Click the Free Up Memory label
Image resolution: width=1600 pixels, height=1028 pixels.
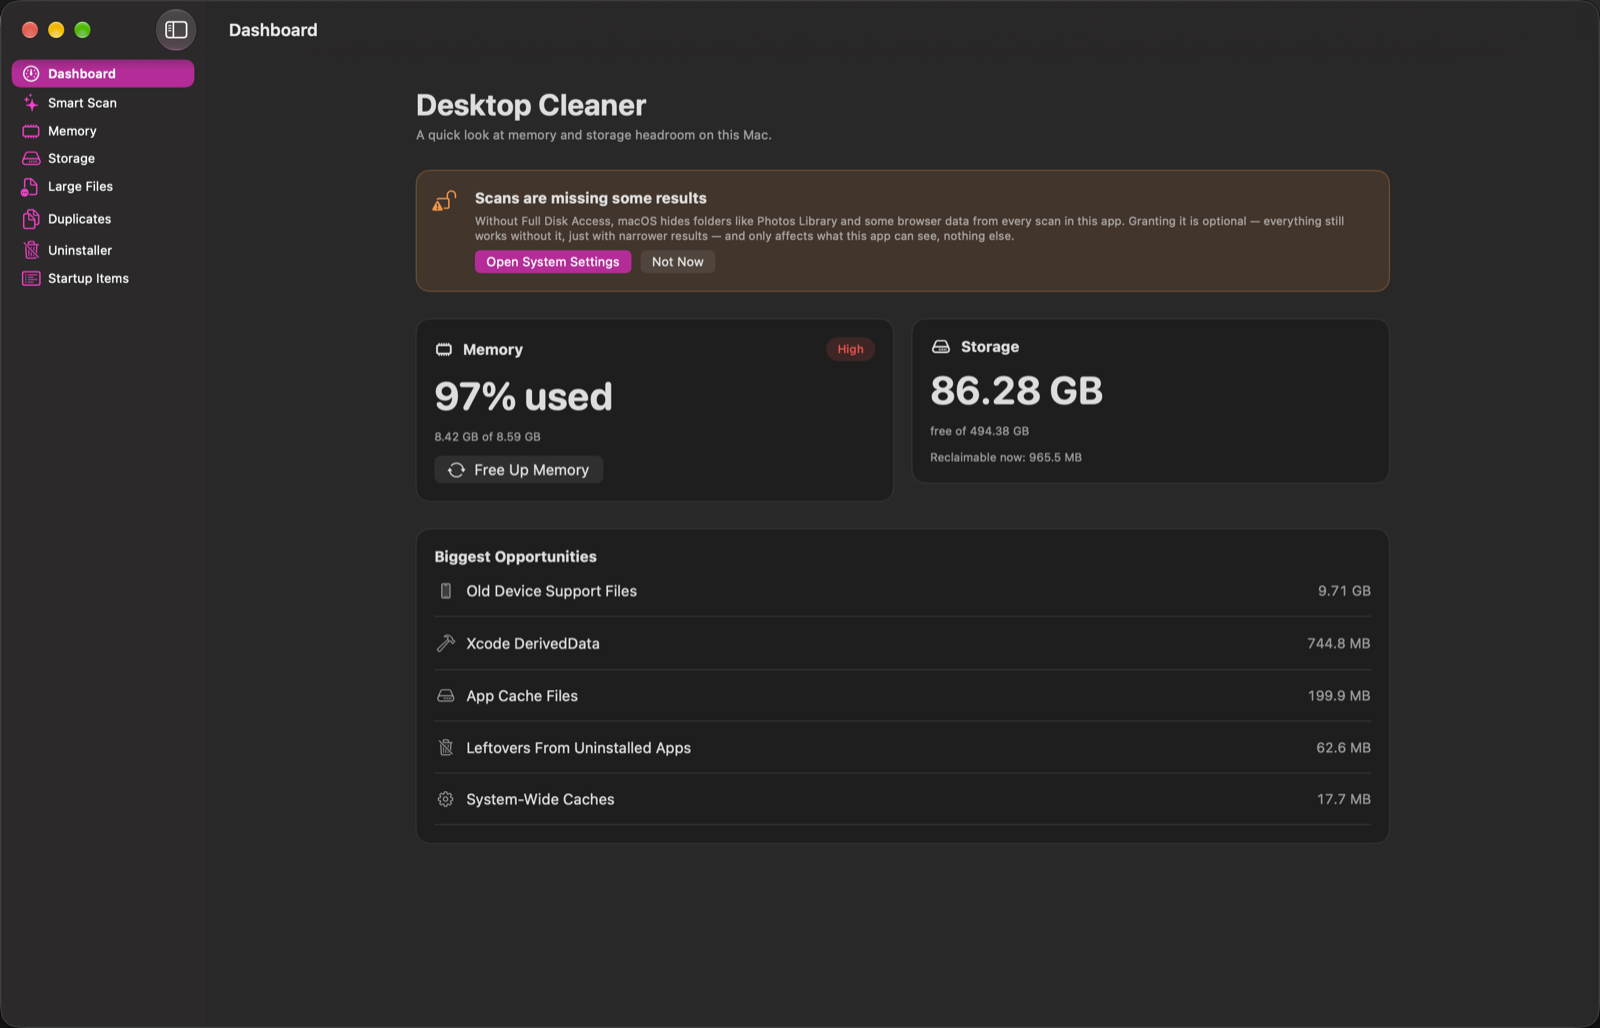pyautogui.click(x=531, y=470)
